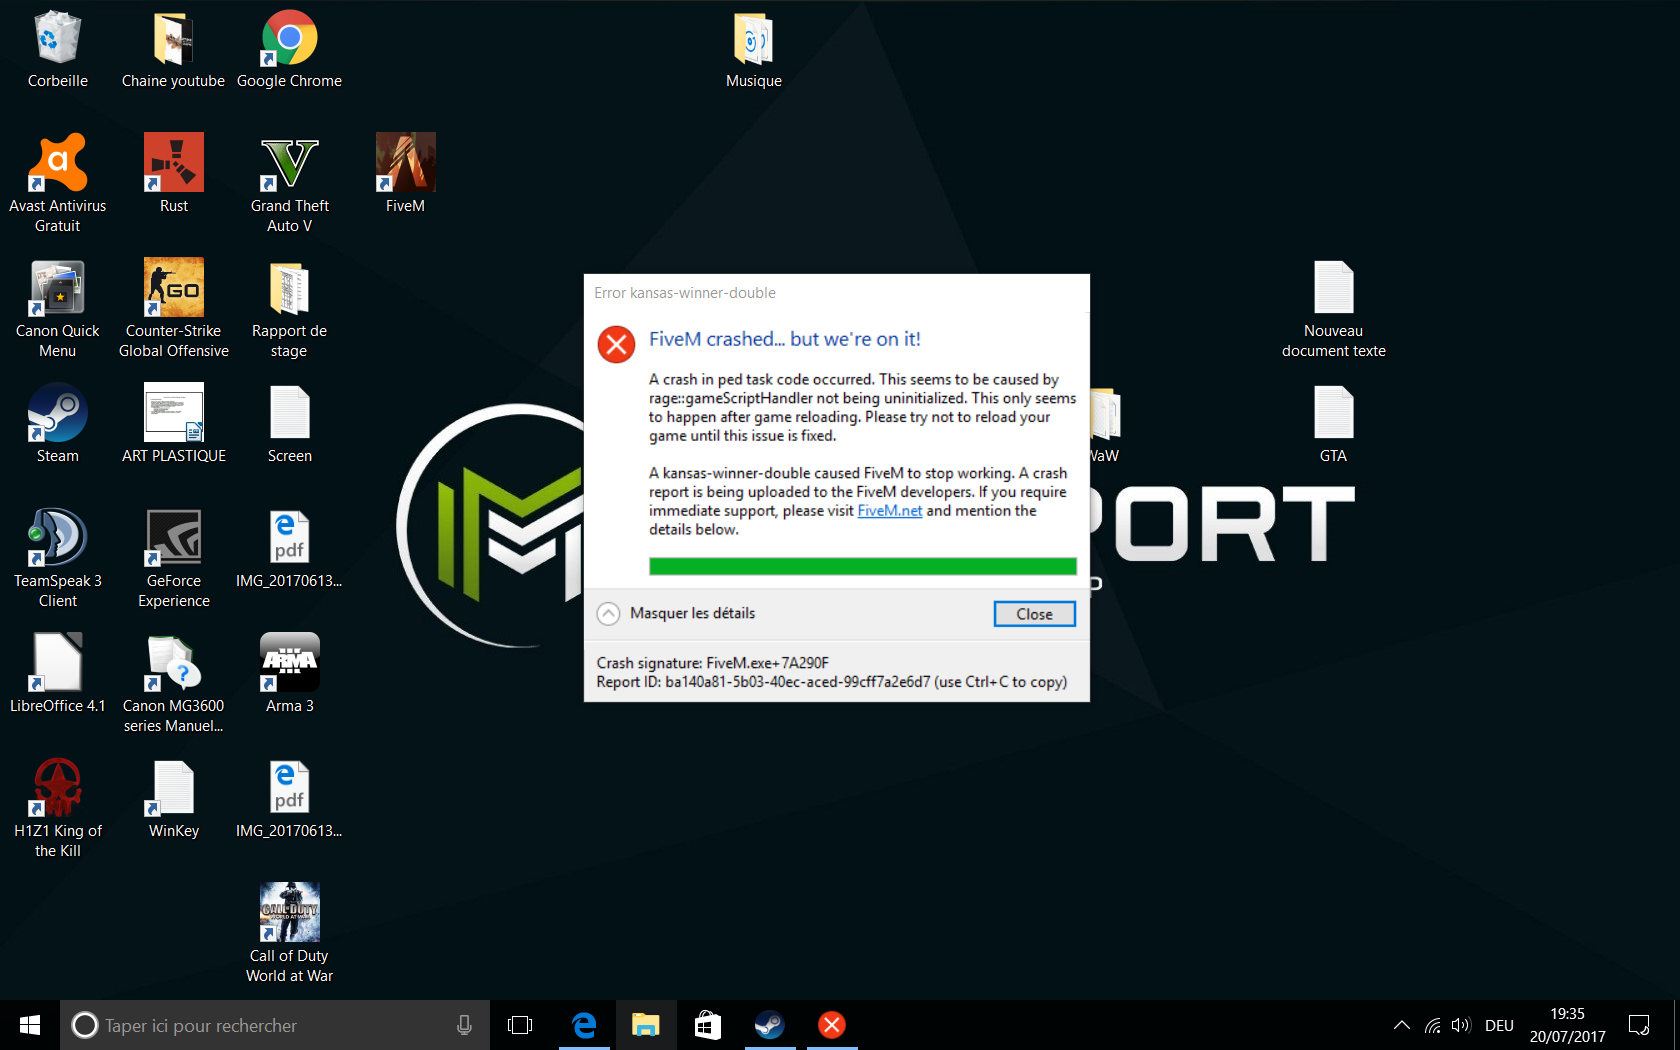The image size is (1680, 1050).
Task: Launch Google Chrome from desktop
Action: coord(289,50)
